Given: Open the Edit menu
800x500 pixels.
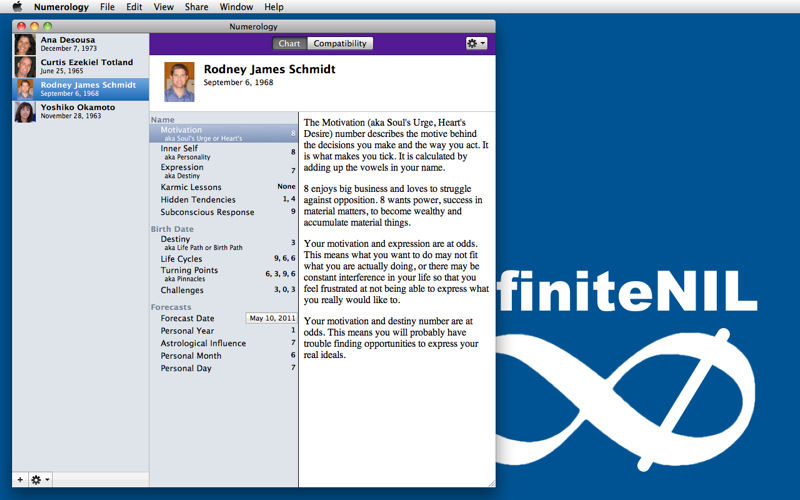Looking at the screenshot, I should (134, 7).
